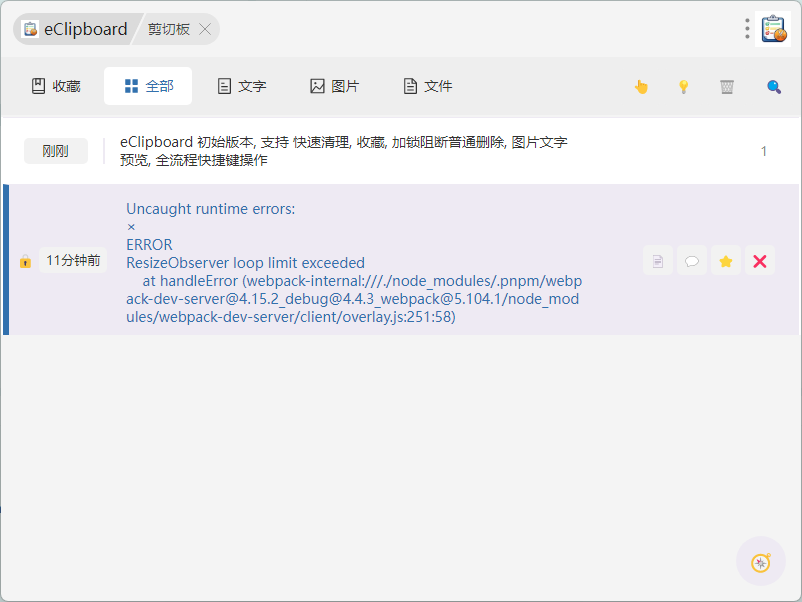This screenshot has height=602, width=802.
Task: Switch to the 文字 tab
Action: point(242,86)
